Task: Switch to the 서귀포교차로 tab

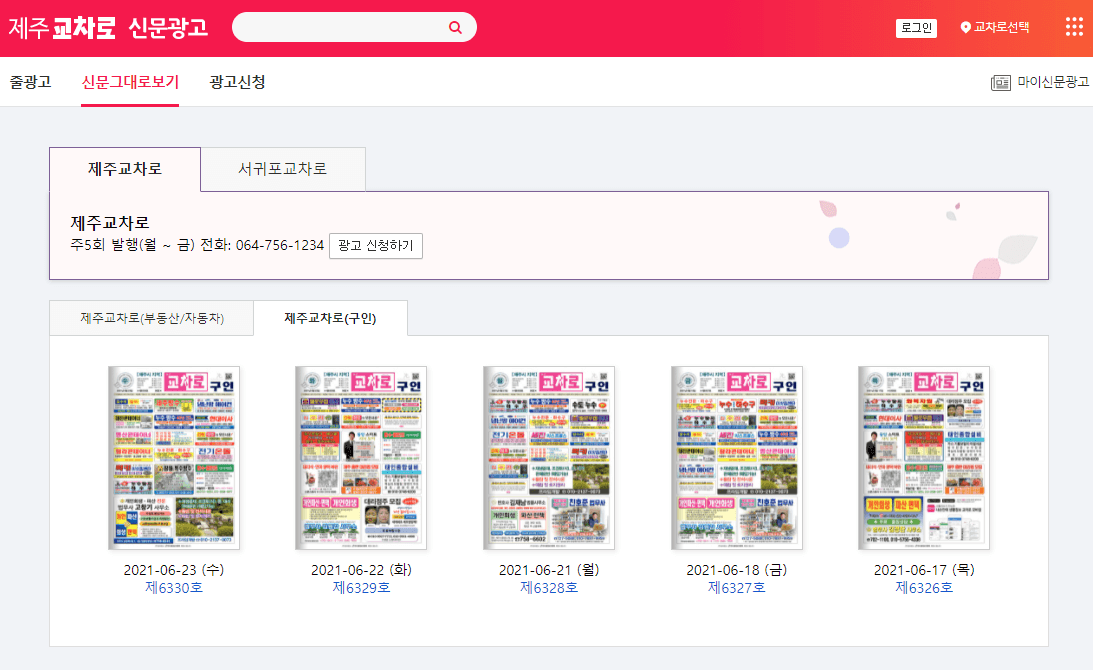Action: point(283,169)
